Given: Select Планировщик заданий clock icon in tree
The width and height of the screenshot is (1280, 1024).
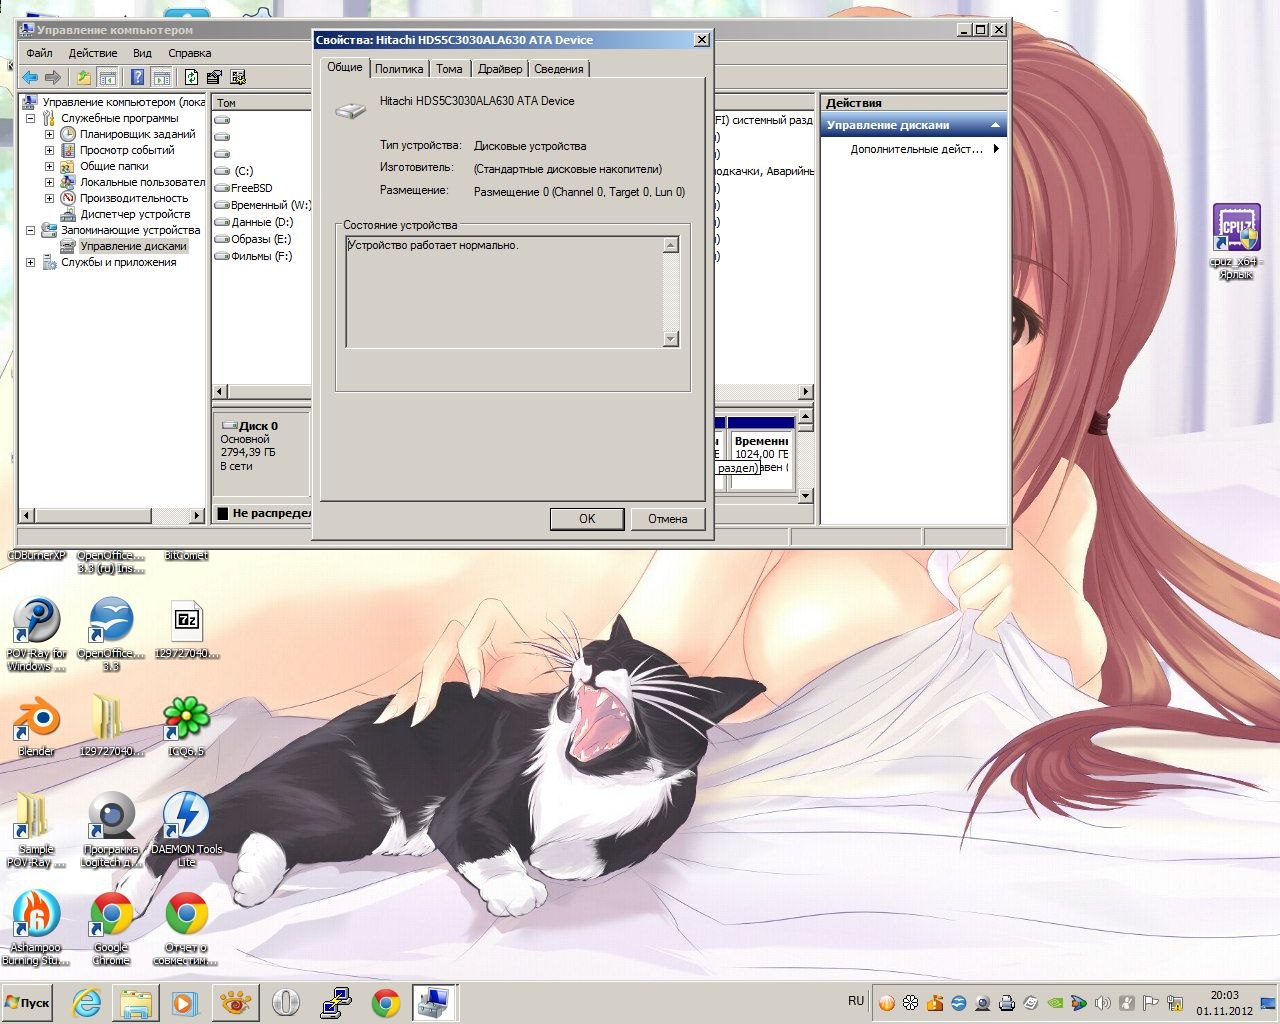Looking at the screenshot, I should [68, 134].
